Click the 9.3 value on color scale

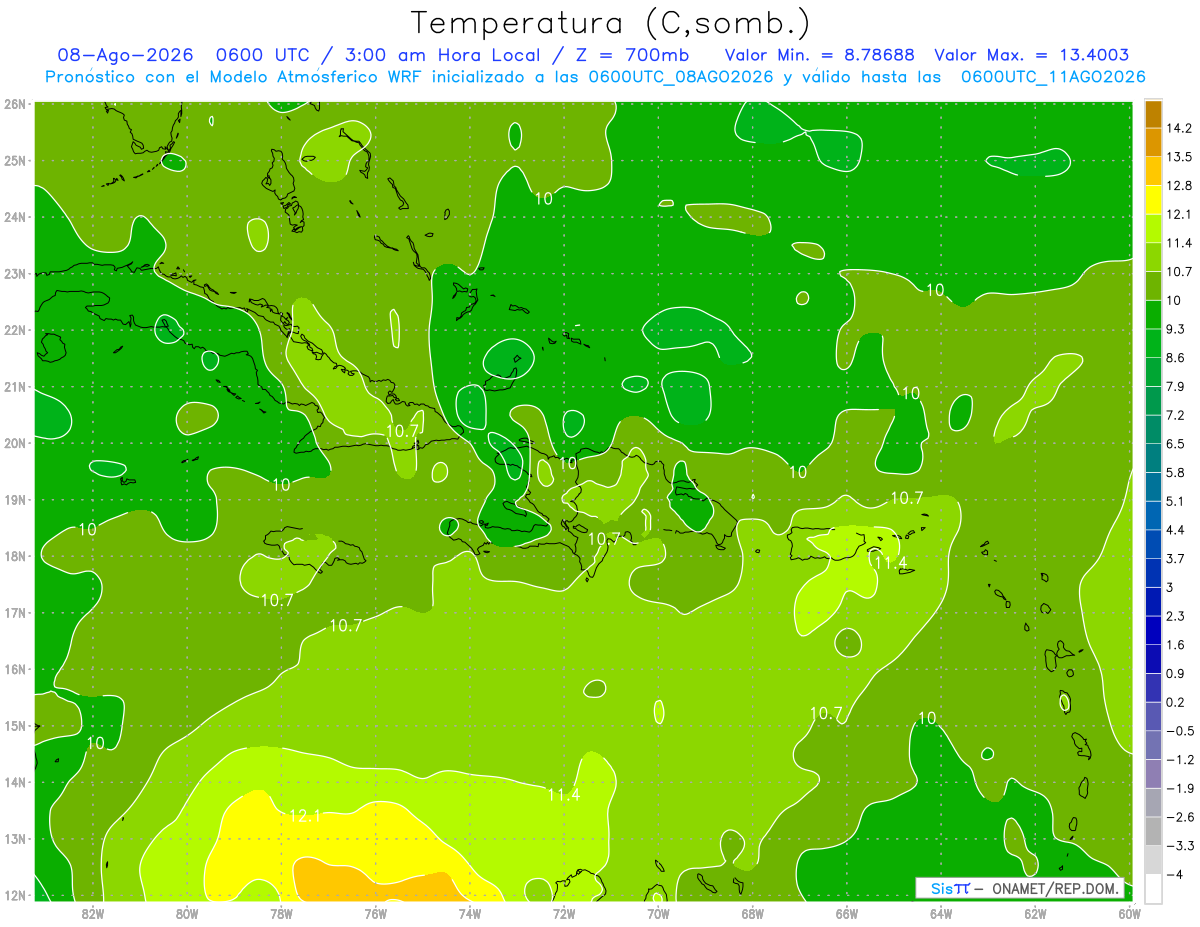[1175, 329]
